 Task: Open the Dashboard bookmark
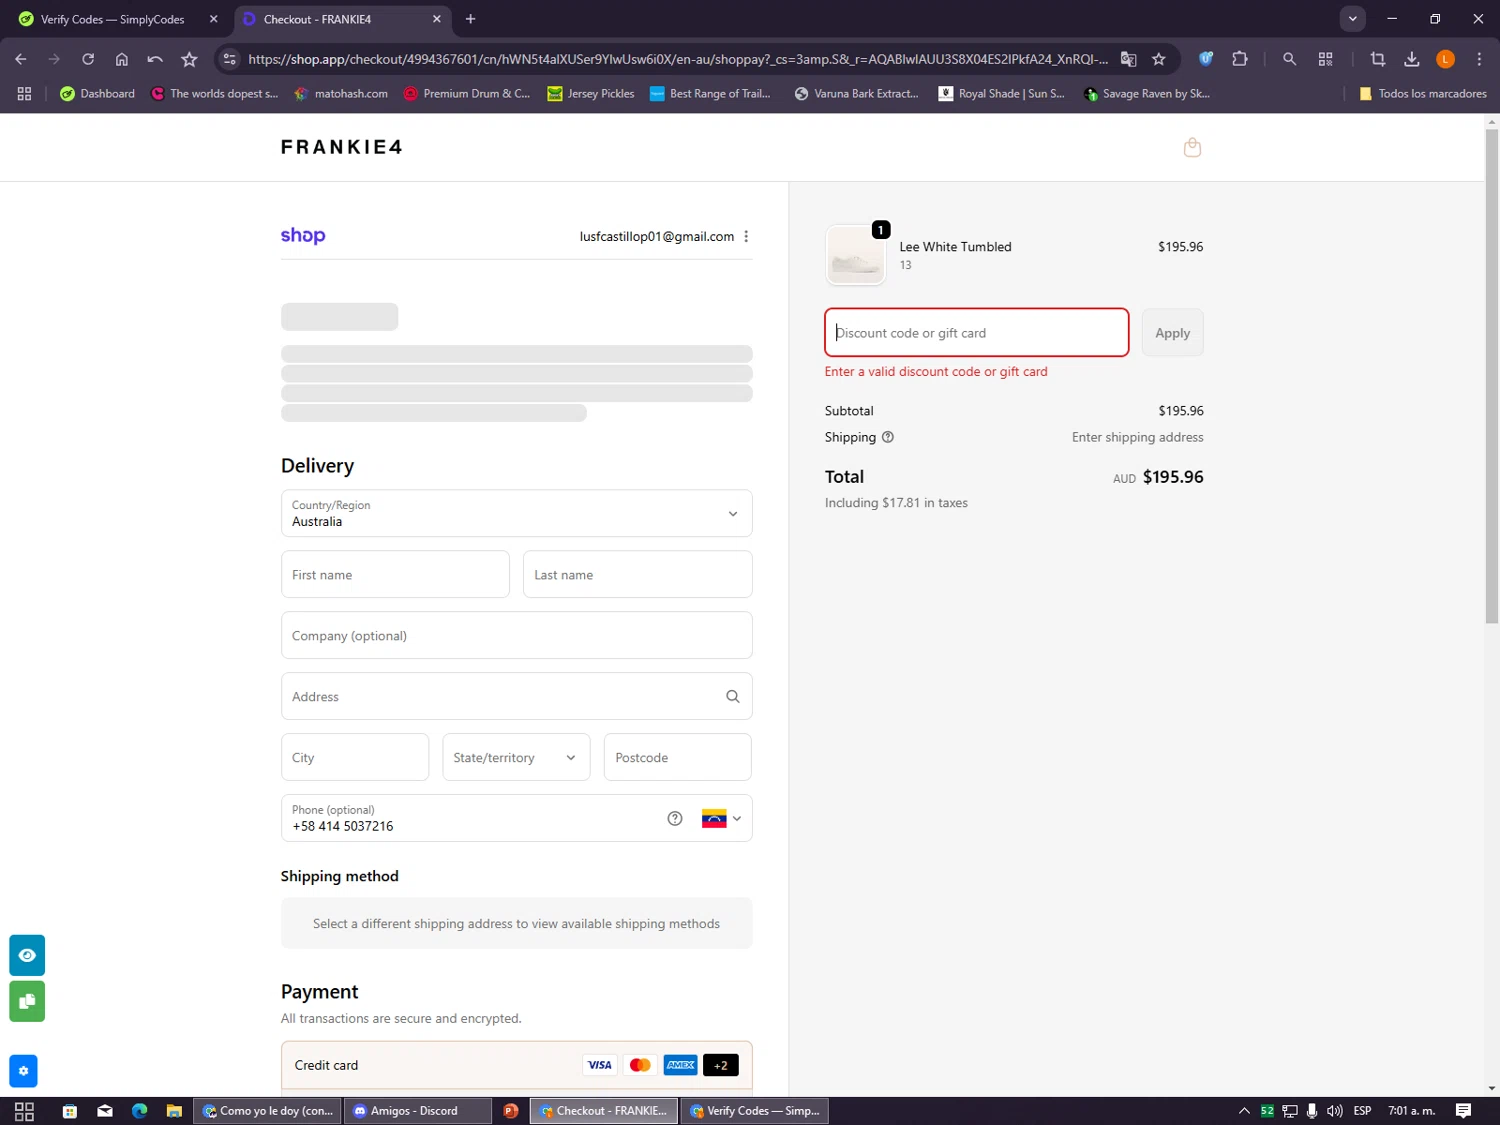[97, 94]
